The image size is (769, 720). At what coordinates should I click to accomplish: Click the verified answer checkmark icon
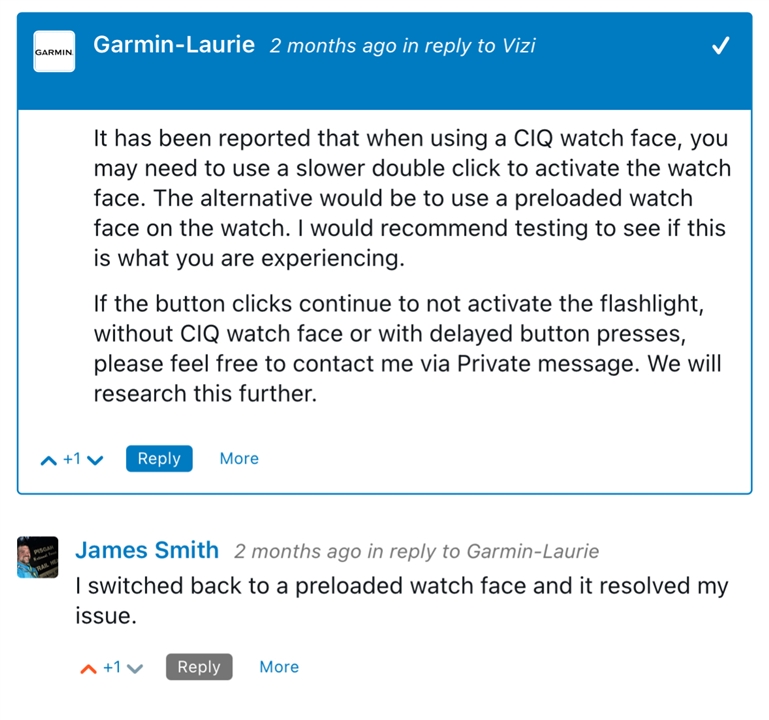(720, 46)
